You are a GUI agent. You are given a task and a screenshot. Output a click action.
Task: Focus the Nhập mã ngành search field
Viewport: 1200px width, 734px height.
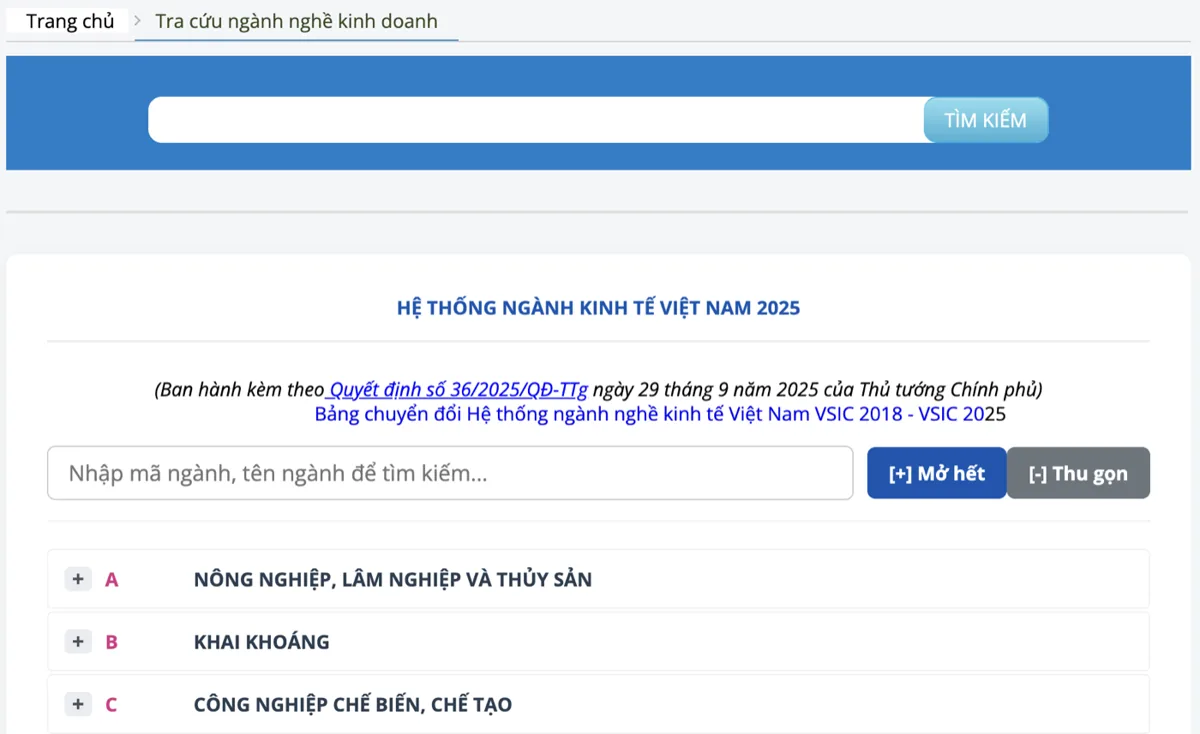pyautogui.click(x=450, y=473)
